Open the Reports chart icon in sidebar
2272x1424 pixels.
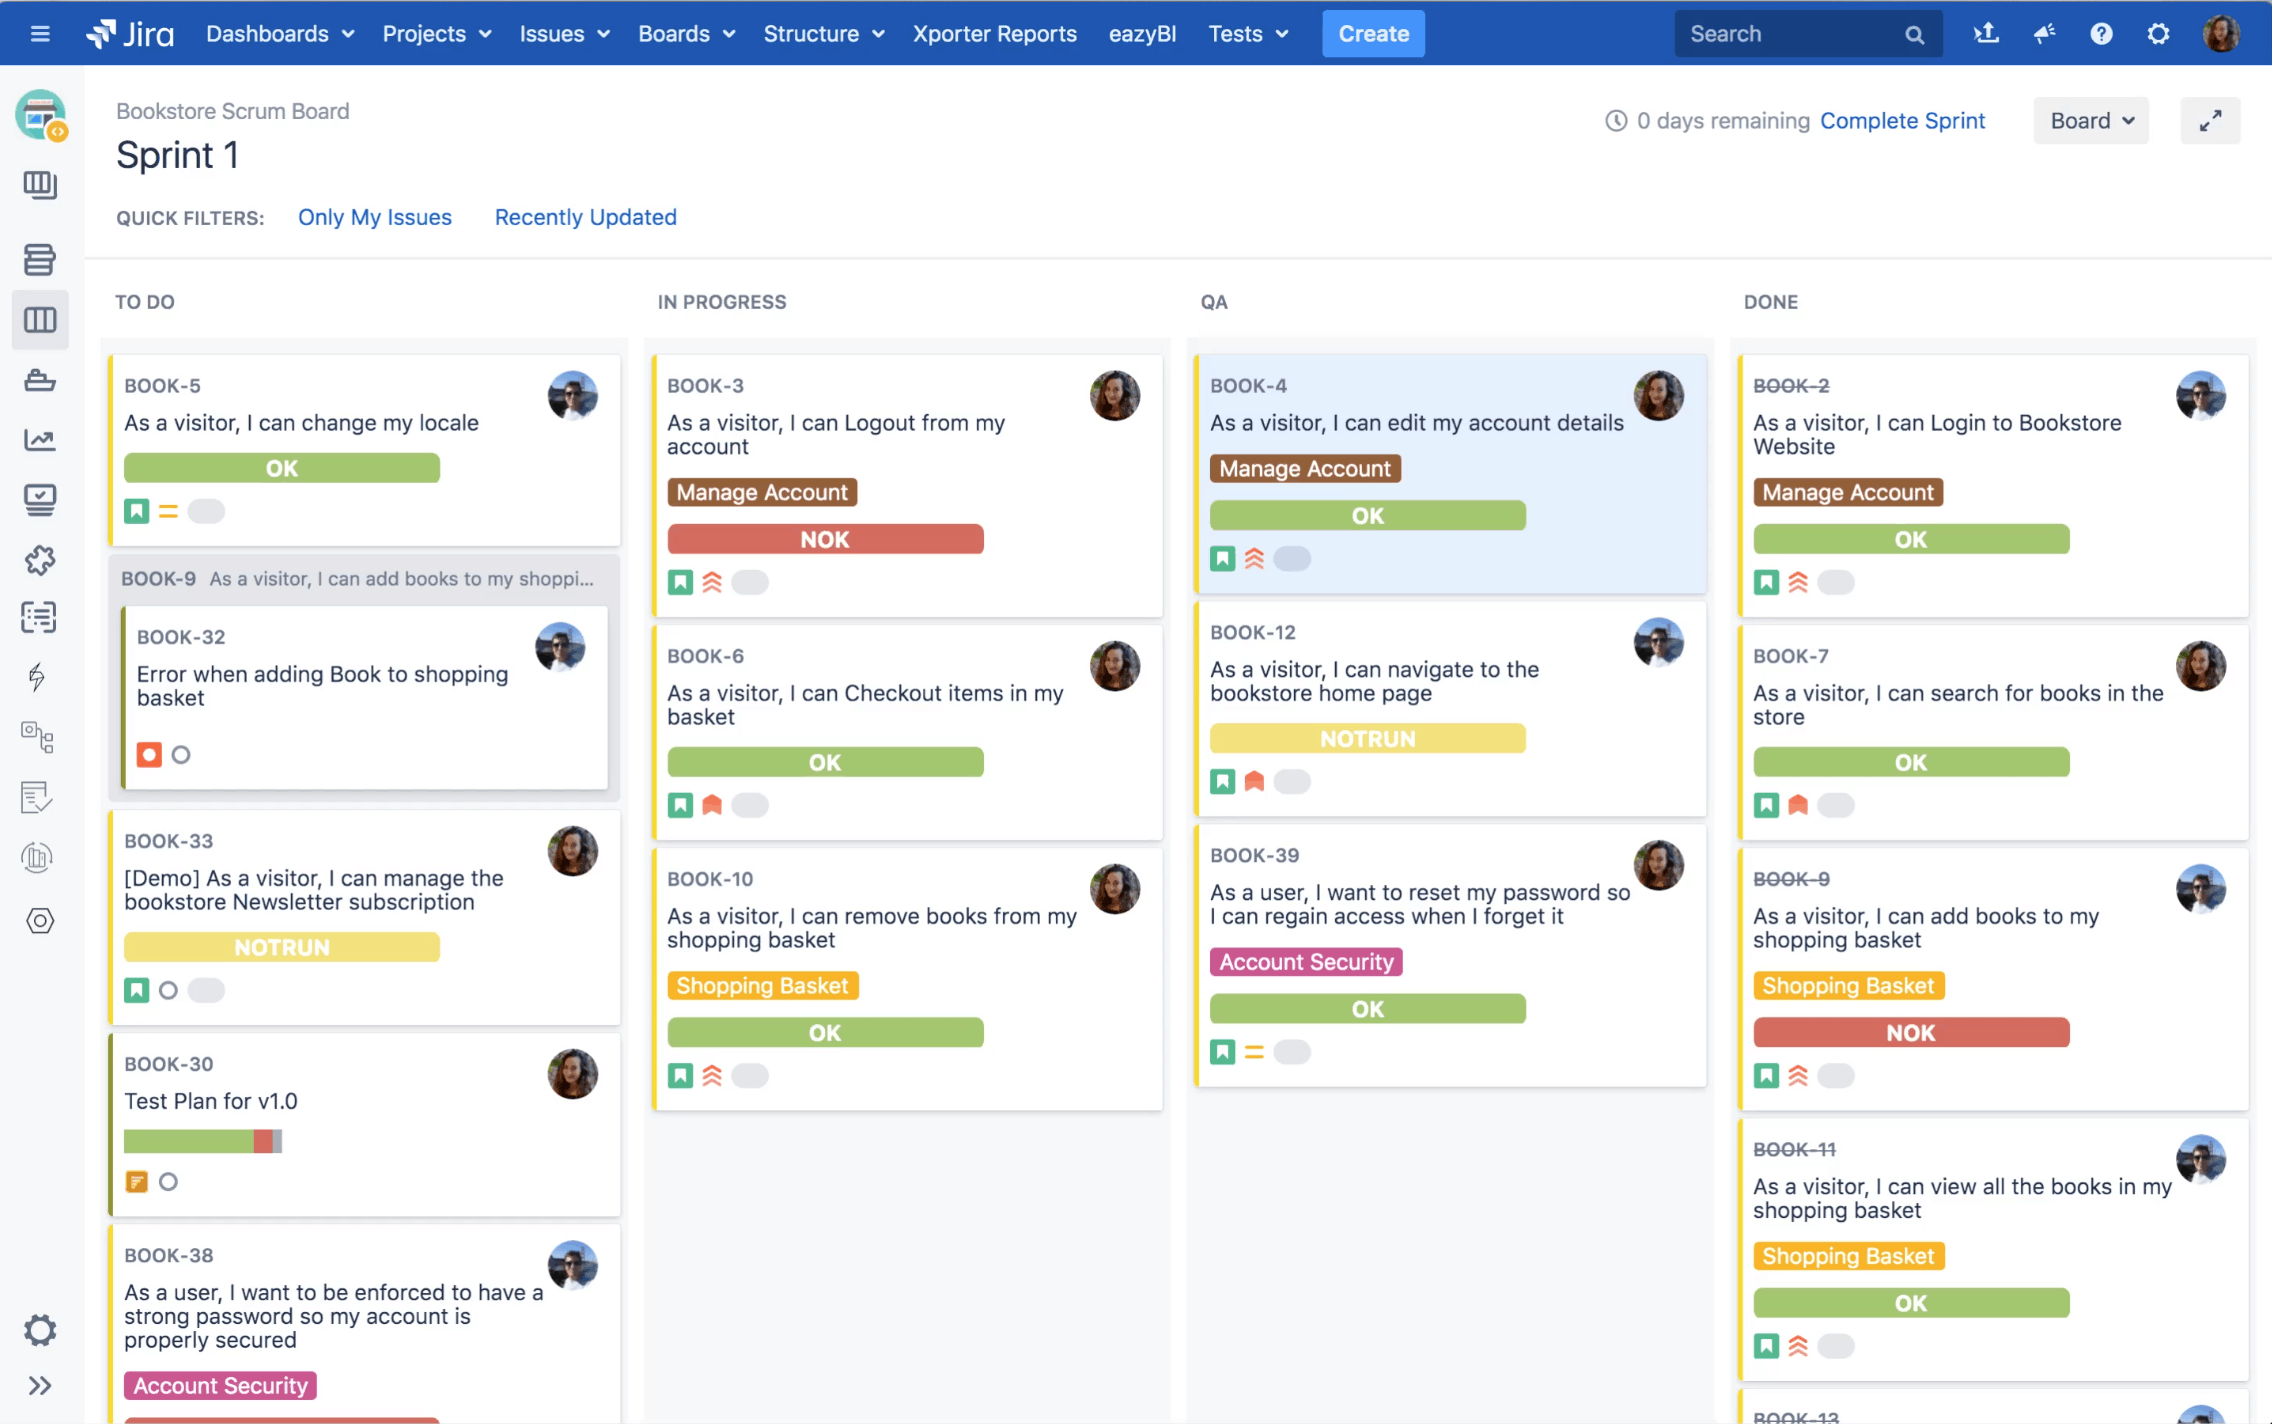pyautogui.click(x=40, y=440)
